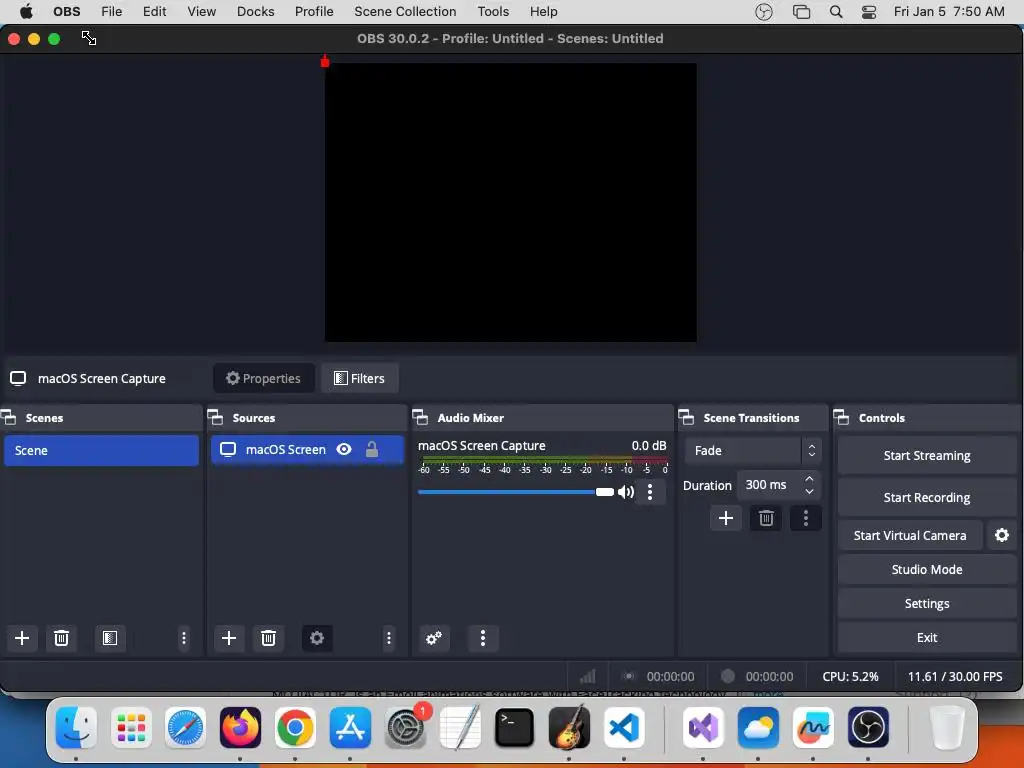Open Spotlight search in menu bar

point(836,12)
